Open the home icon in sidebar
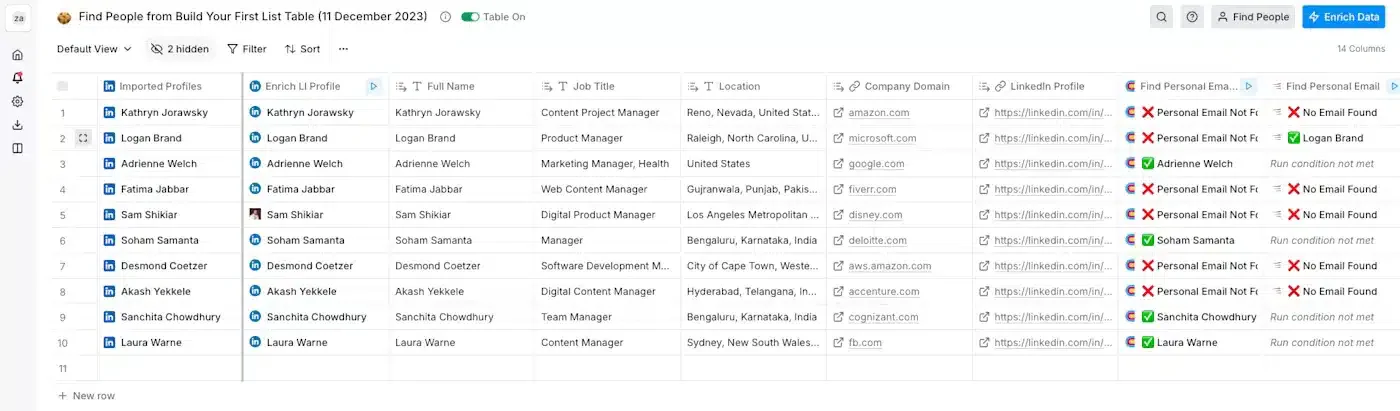The width and height of the screenshot is (1400, 411). tap(17, 55)
